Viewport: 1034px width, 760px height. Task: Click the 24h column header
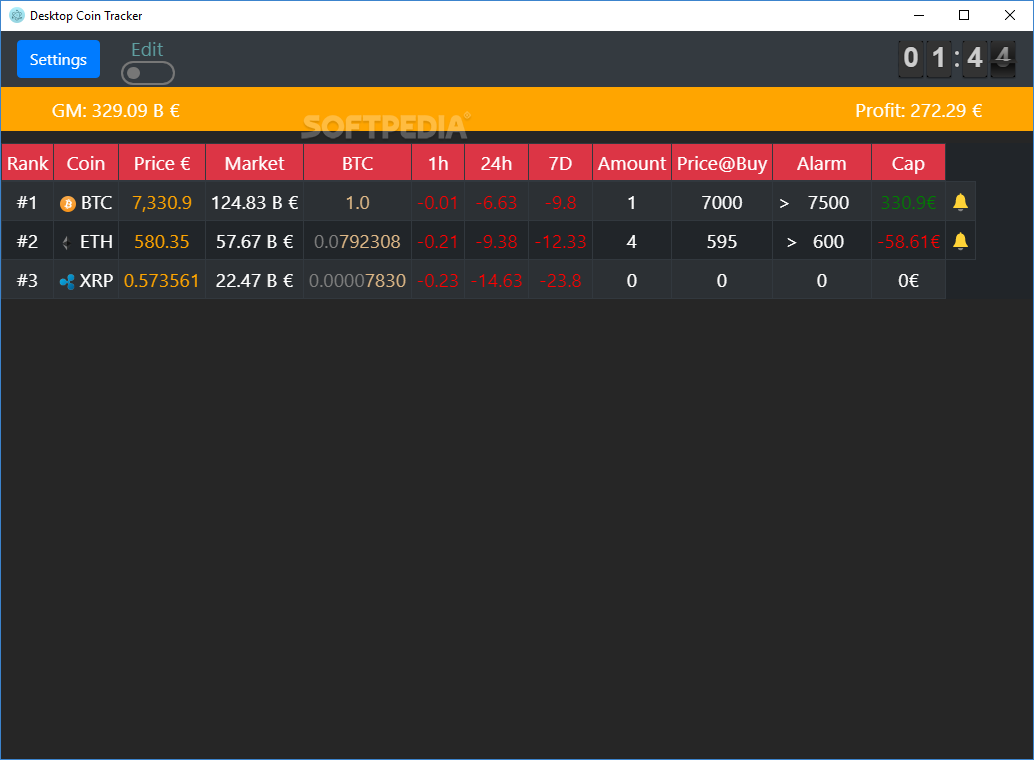coord(496,163)
